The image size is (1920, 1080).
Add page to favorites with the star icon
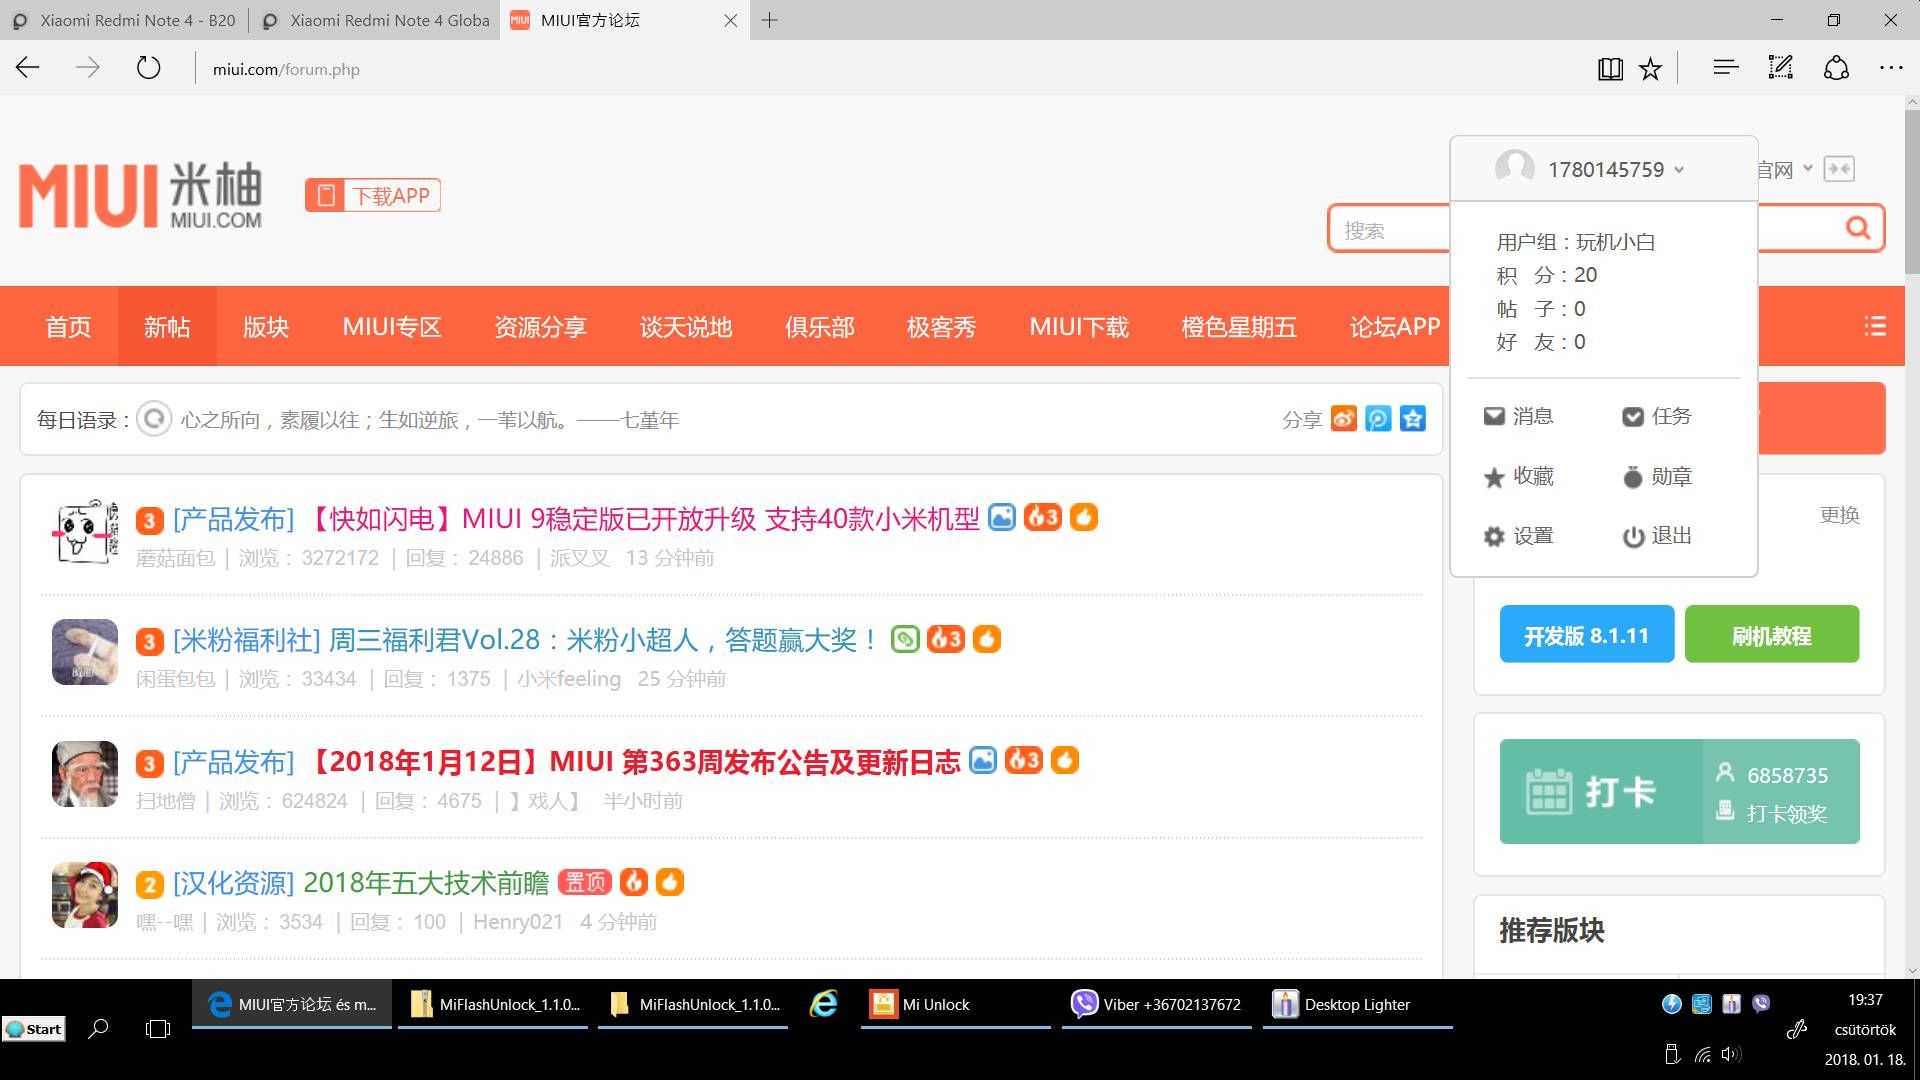1650,69
